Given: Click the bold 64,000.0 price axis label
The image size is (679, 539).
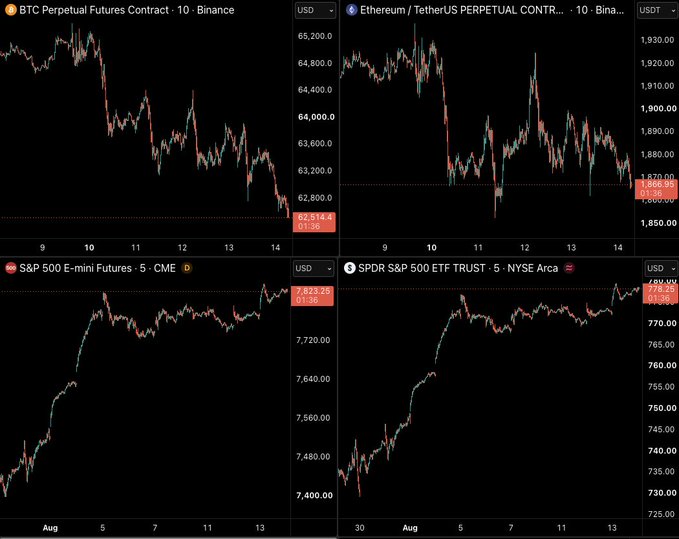Looking at the screenshot, I should [x=316, y=117].
